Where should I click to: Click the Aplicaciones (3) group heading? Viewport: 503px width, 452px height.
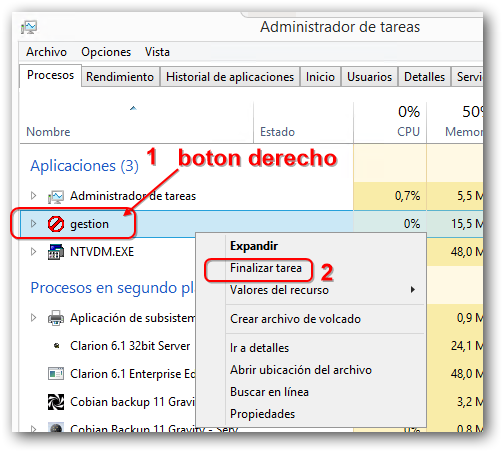pos(84,166)
